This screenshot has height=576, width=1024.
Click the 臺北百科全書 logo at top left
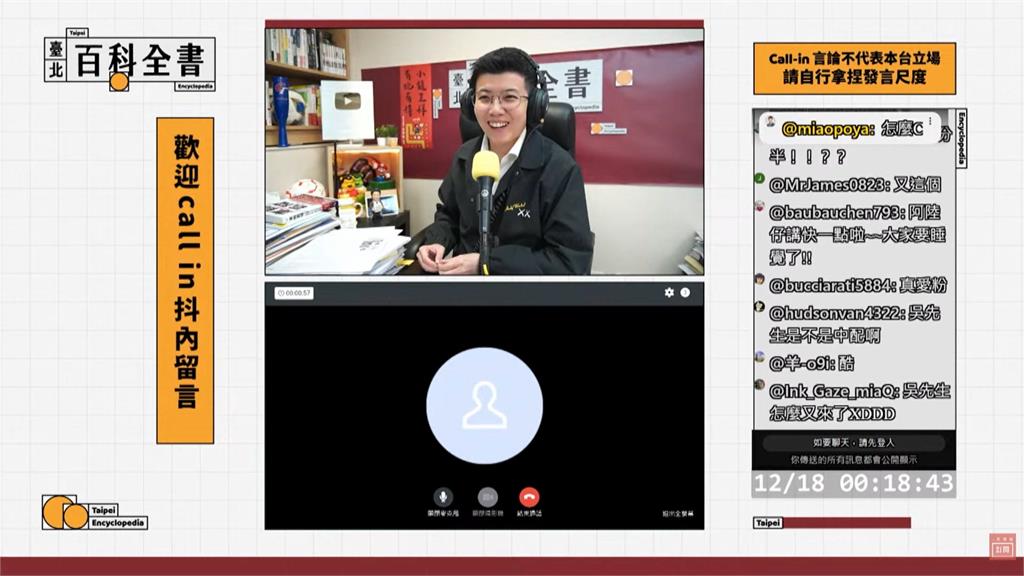coord(129,61)
